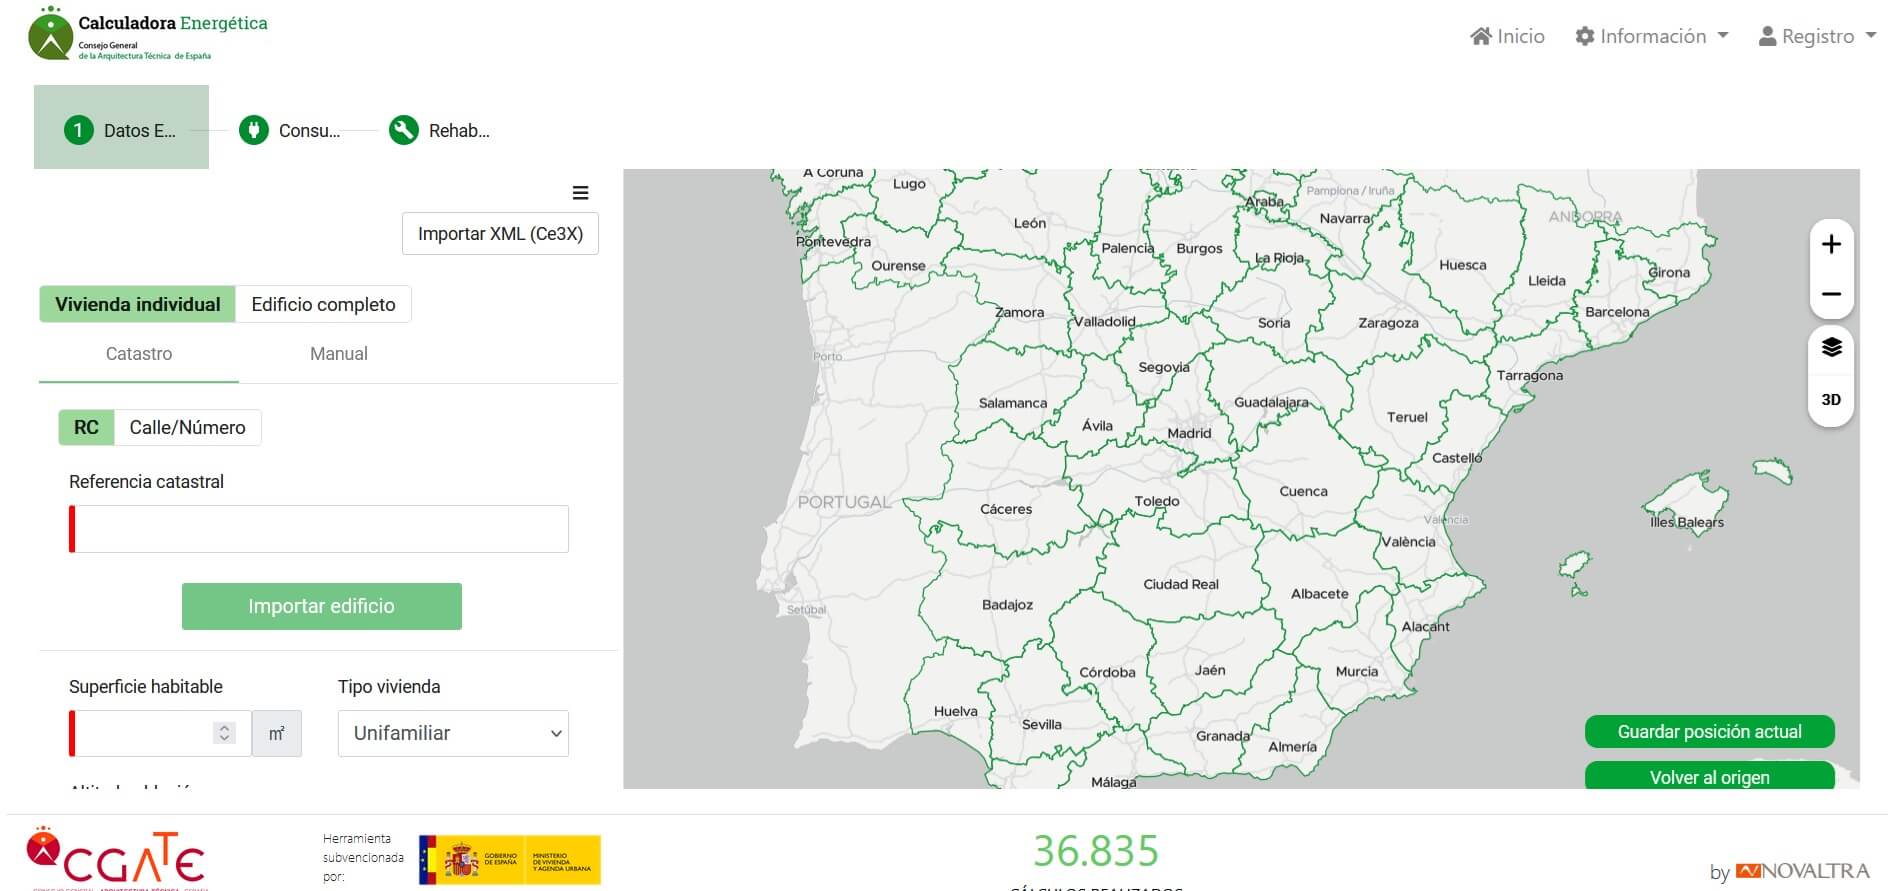Click the Gobierno de España logo

pos(509,860)
